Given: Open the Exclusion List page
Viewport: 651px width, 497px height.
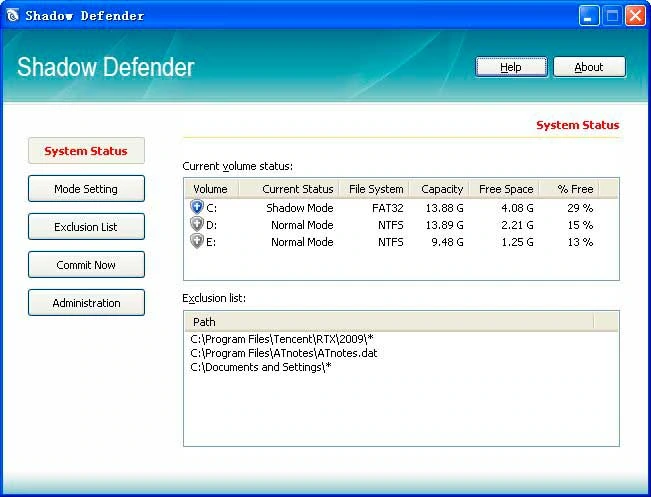Looking at the screenshot, I should pos(86,227).
